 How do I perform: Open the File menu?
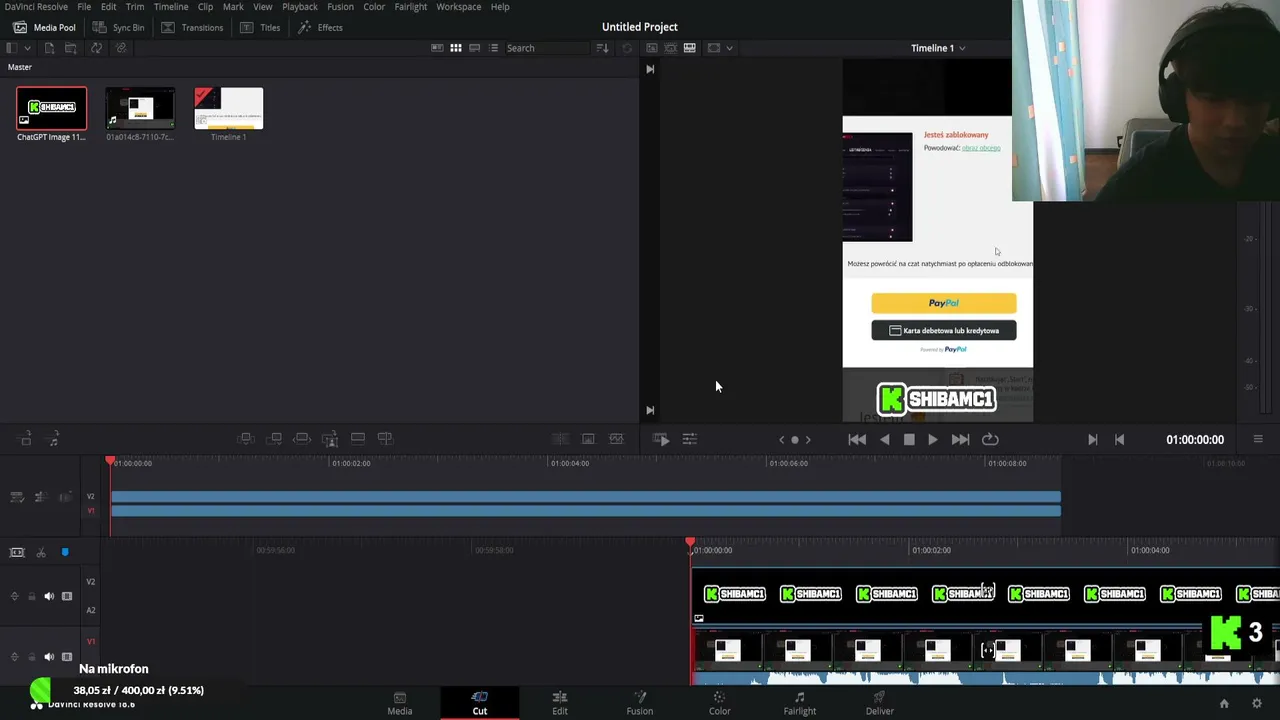click(84, 7)
